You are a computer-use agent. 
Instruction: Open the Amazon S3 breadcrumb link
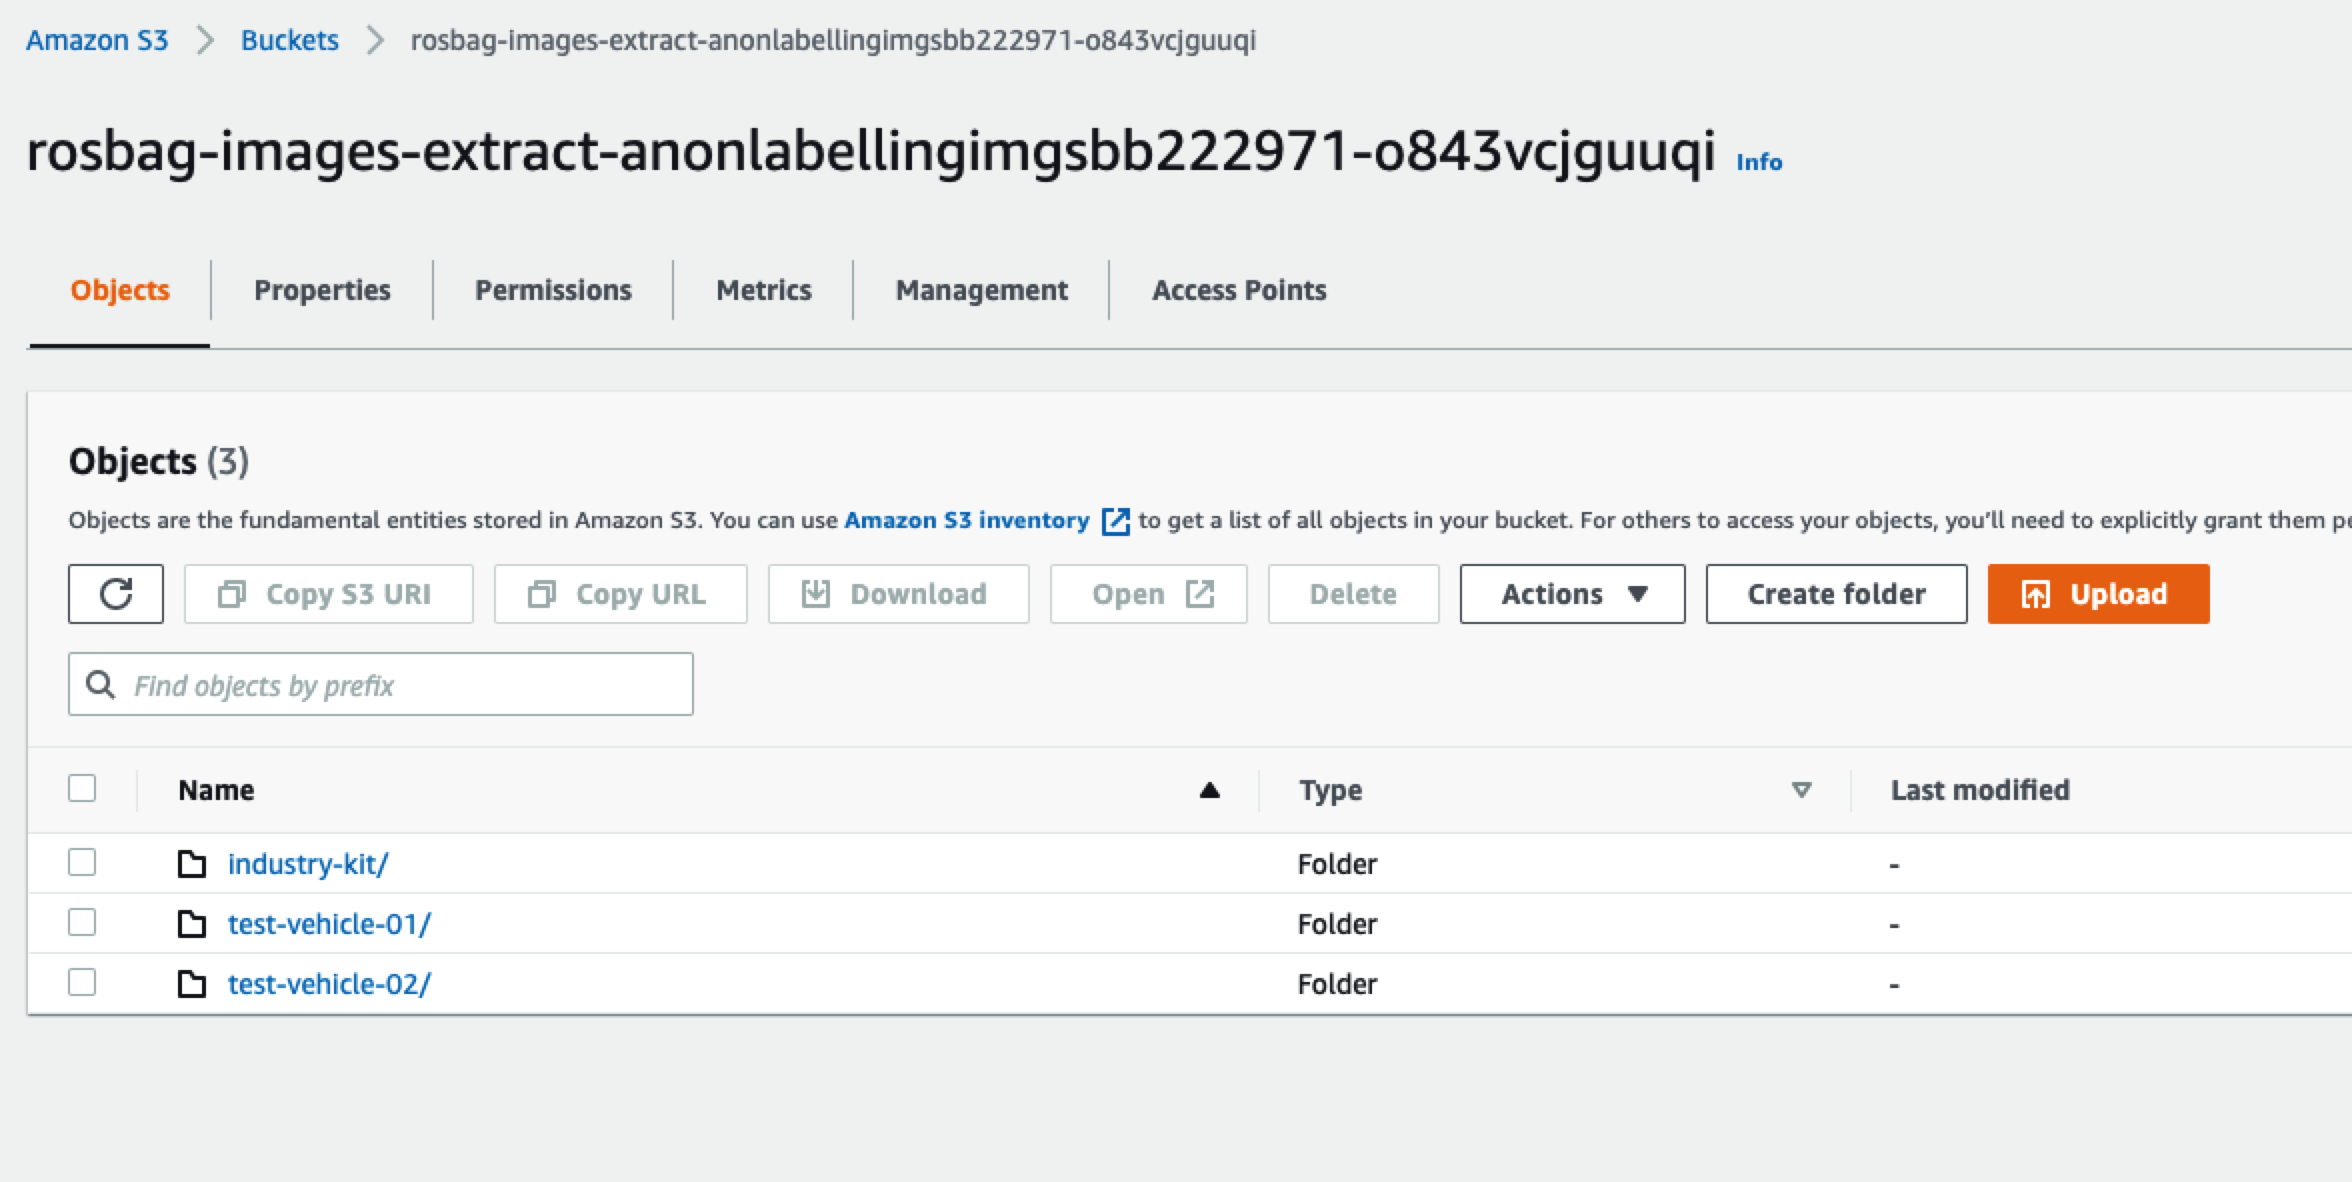(97, 40)
